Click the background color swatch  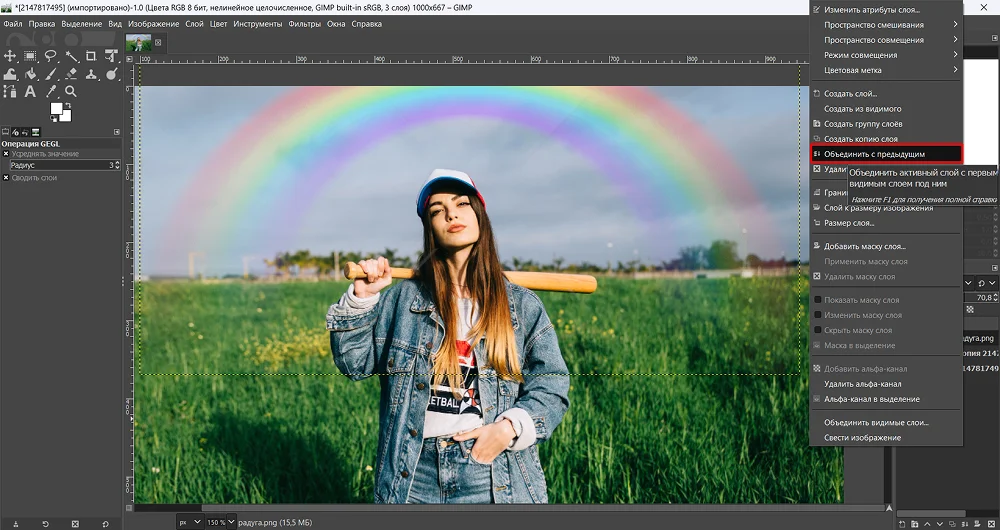[67, 117]
